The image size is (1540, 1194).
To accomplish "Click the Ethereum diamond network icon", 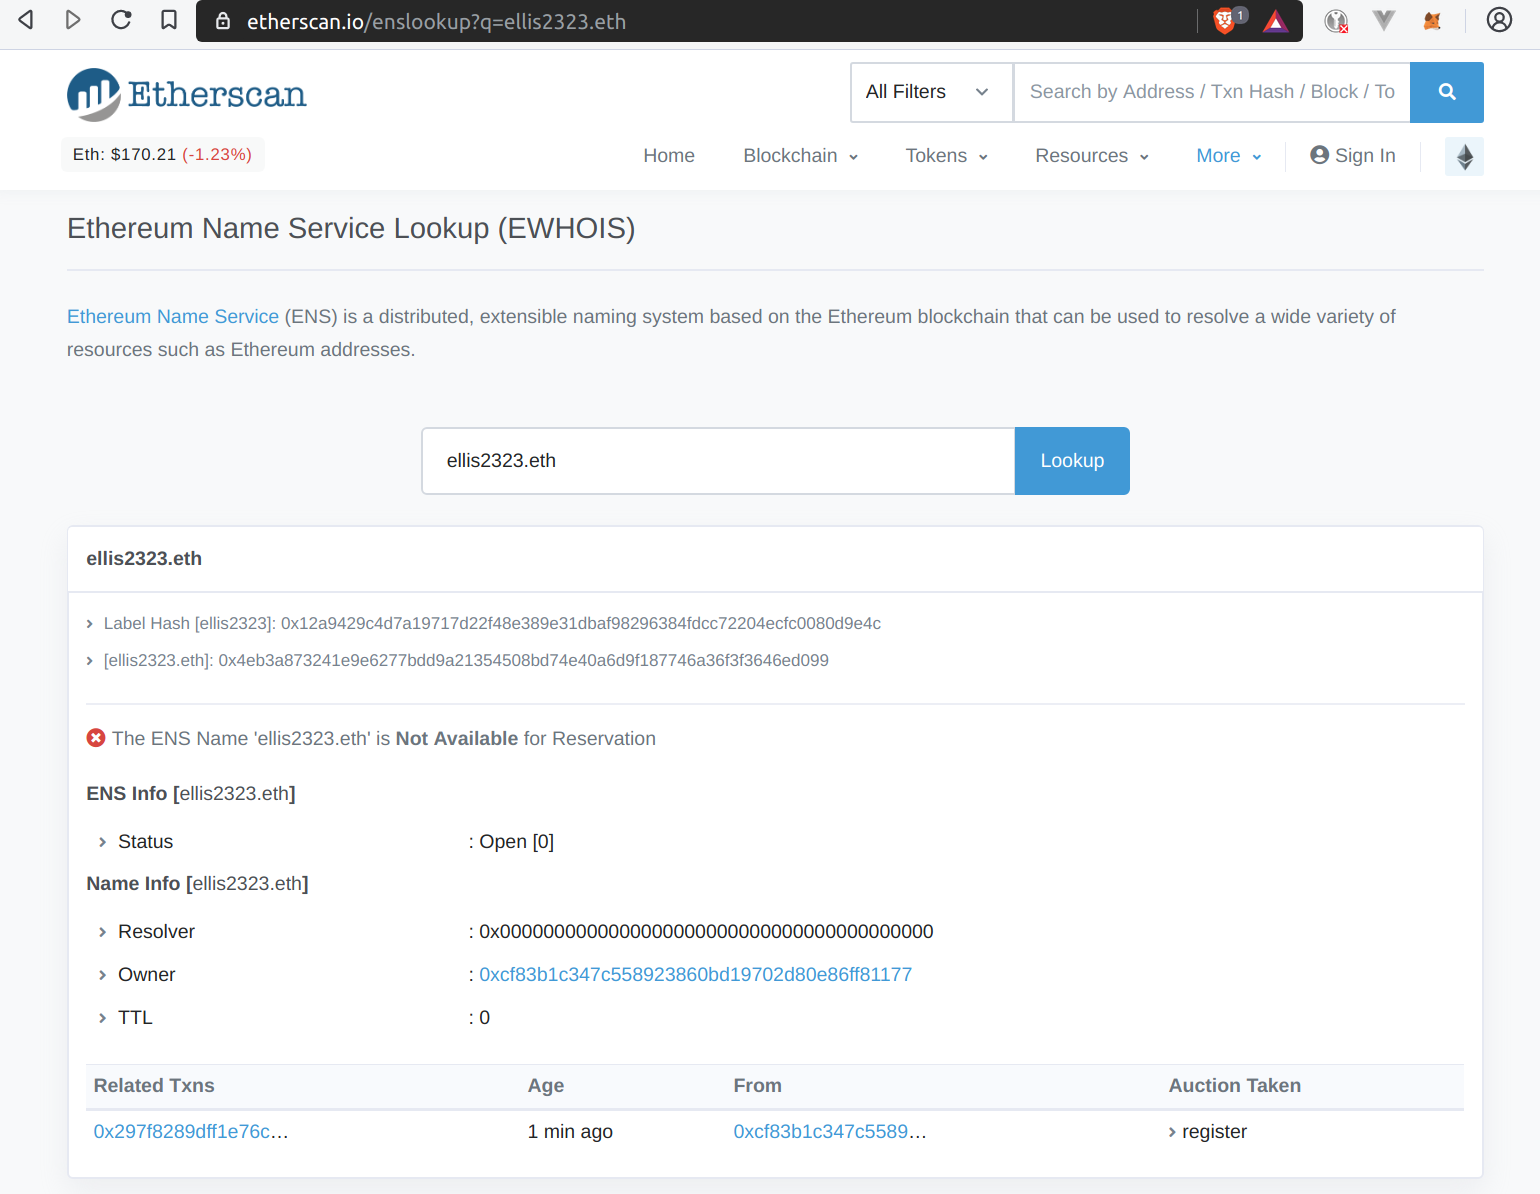I will (x=1464, y=156).
